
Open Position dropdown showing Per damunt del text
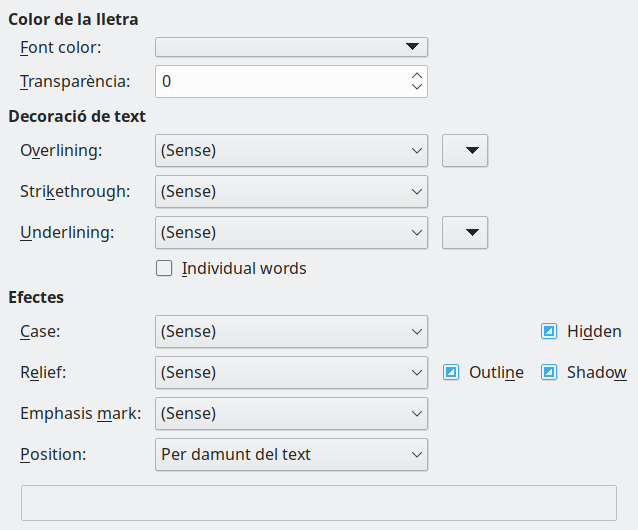(x=291, y=454)
